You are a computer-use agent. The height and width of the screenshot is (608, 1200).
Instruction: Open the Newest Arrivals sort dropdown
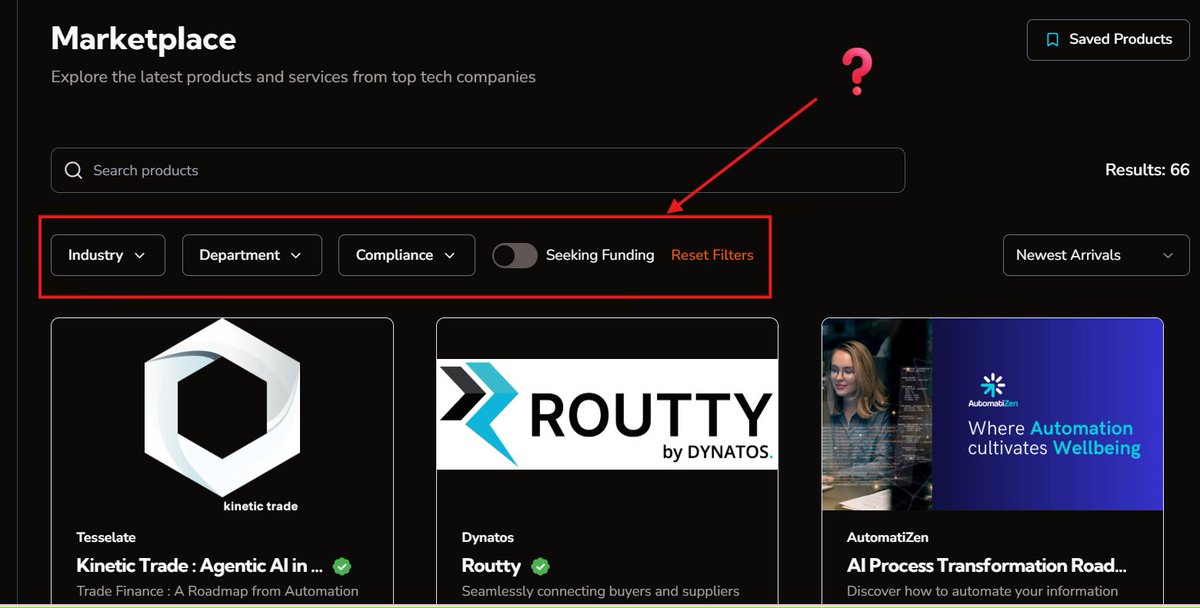[1095, 255]
